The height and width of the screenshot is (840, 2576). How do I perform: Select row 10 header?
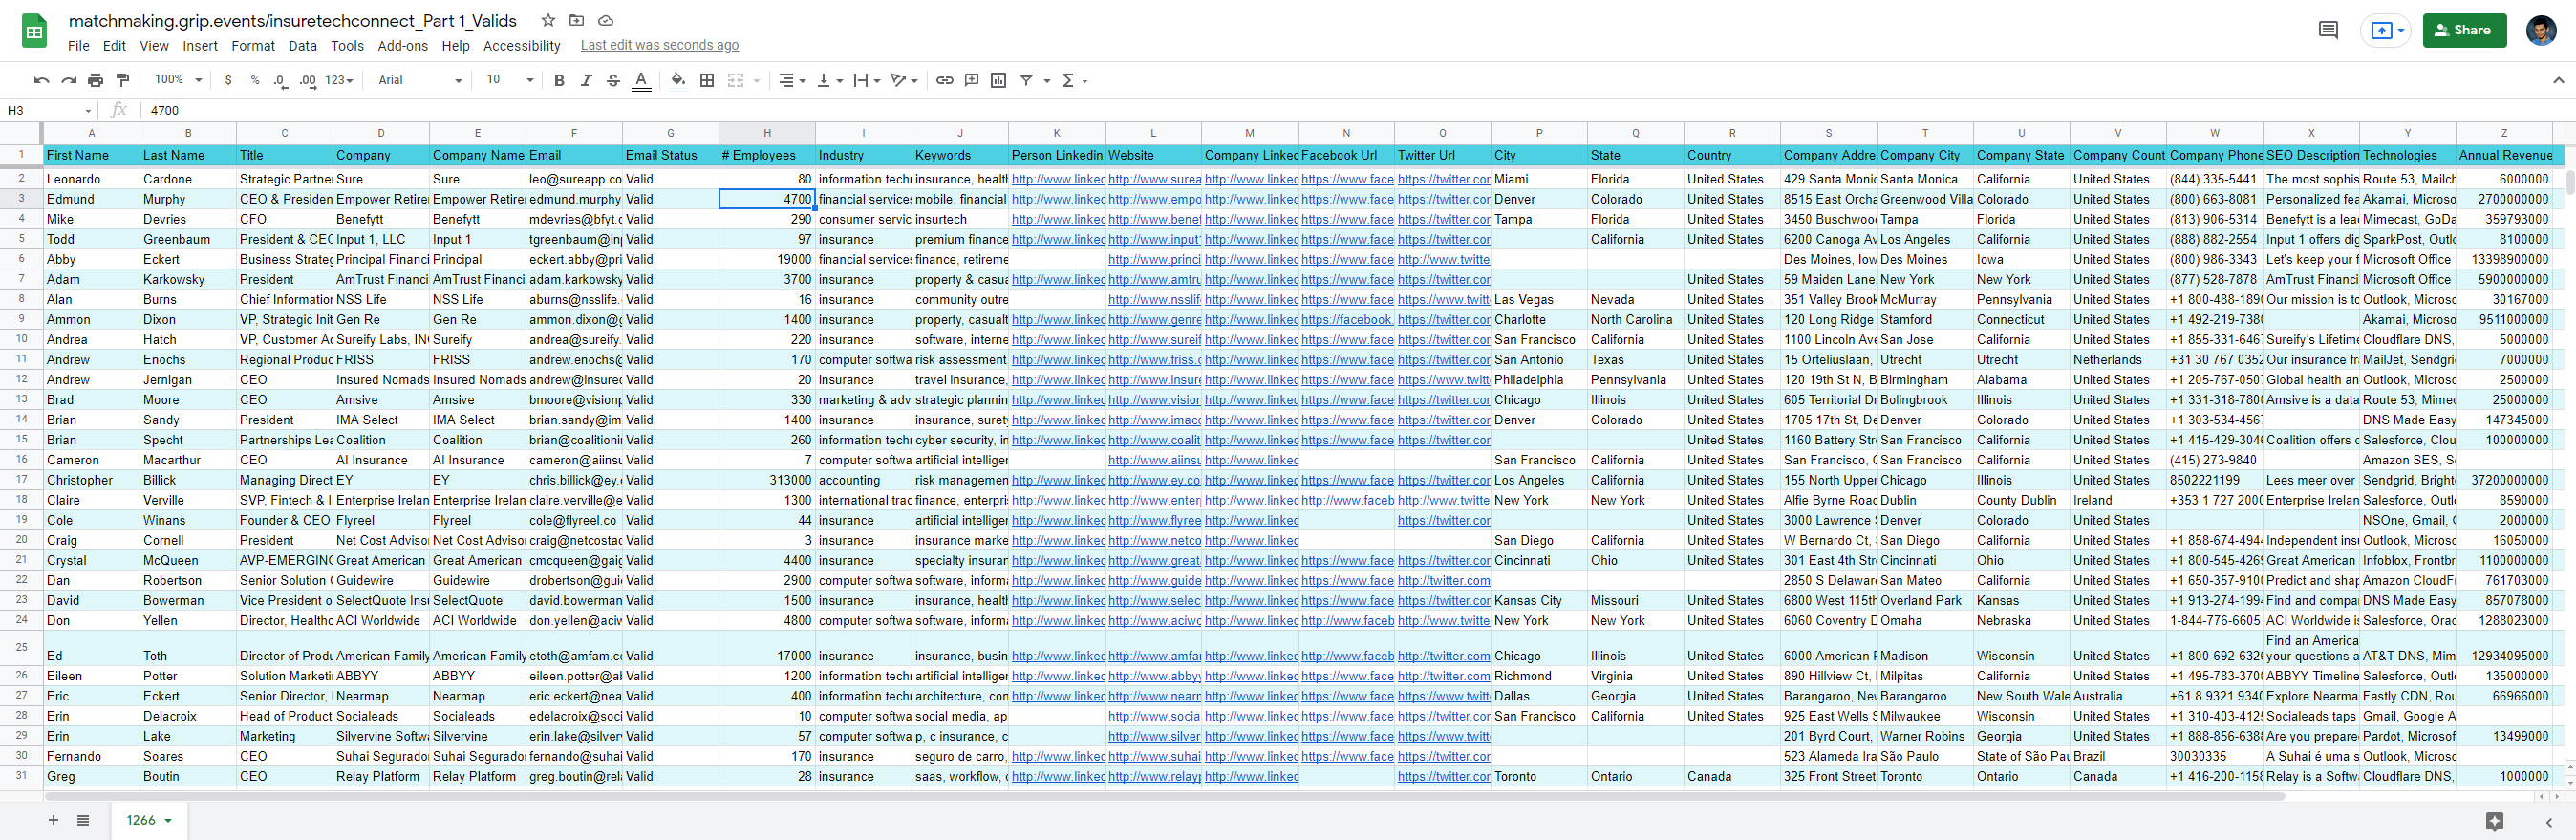pos(21,339)
